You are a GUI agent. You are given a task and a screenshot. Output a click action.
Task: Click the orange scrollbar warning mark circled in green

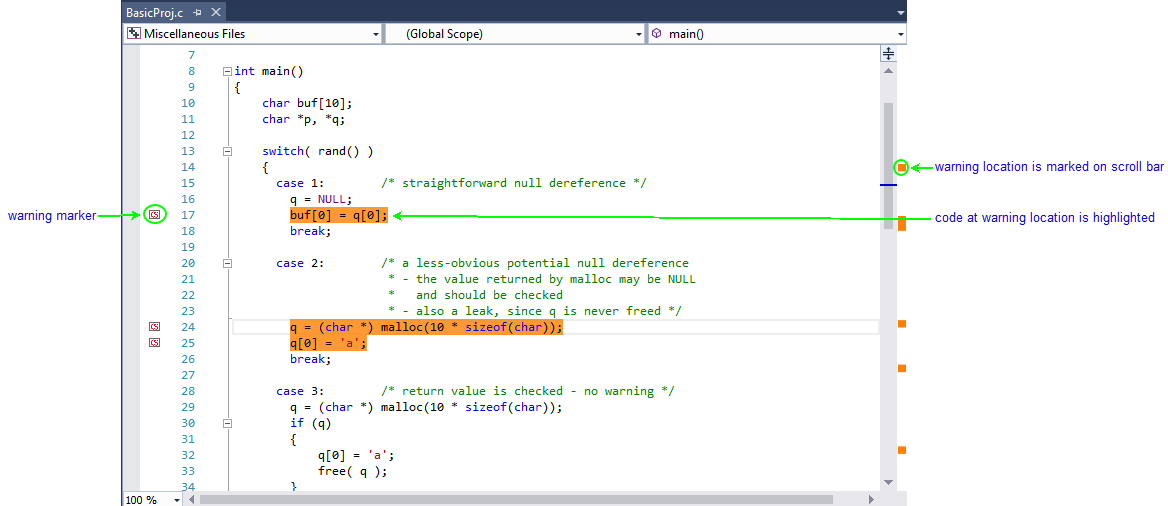pos(901,168)
